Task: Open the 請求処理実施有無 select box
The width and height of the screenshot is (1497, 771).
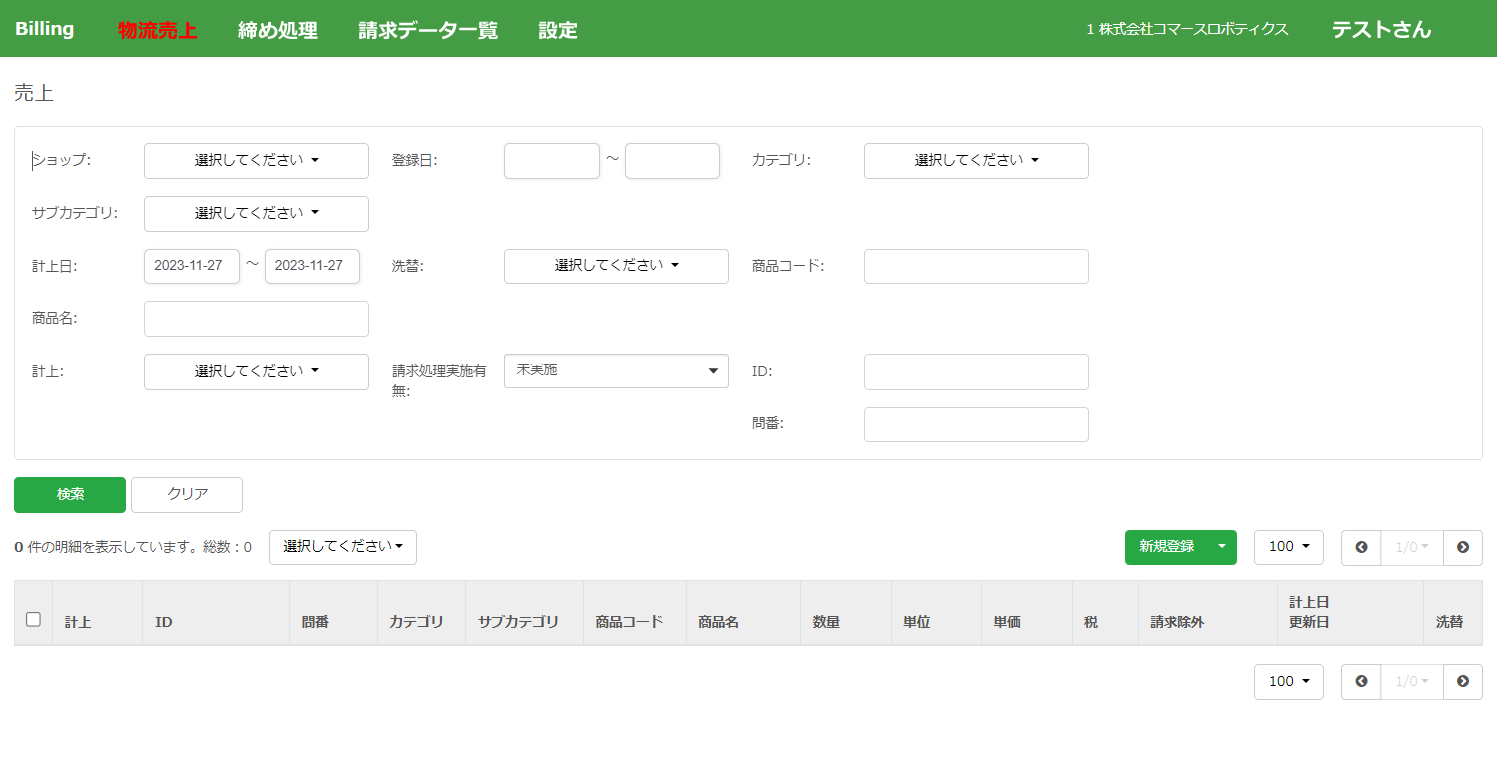Action: click(616, 371)
